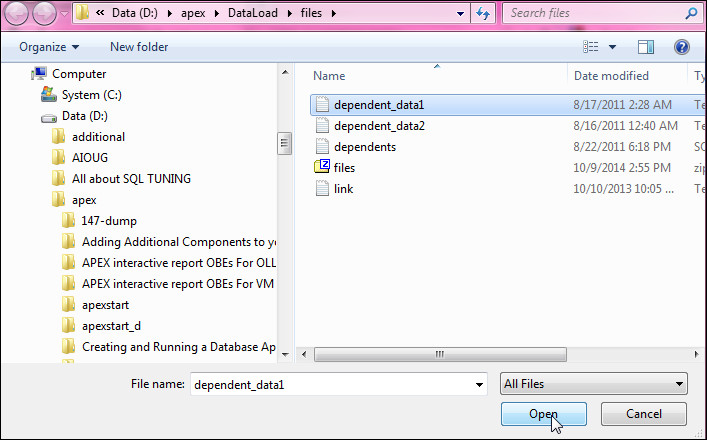Click the horizontal scroll left arrow
The width and height of the screenshot is (707, 440).
click(x=304, y=354)
